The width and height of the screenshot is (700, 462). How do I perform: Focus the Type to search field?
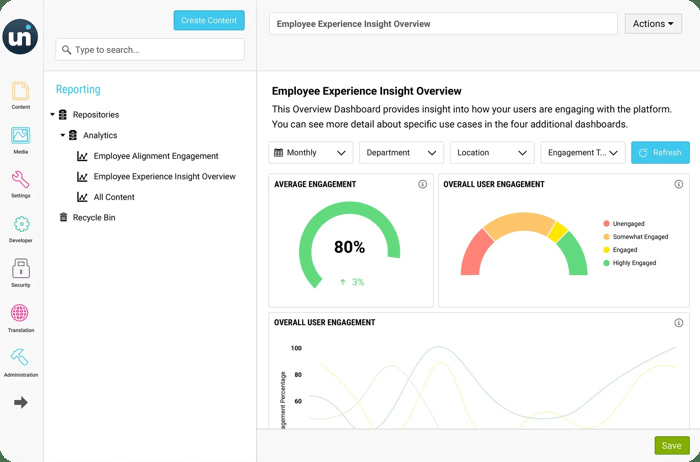(150, 50)
